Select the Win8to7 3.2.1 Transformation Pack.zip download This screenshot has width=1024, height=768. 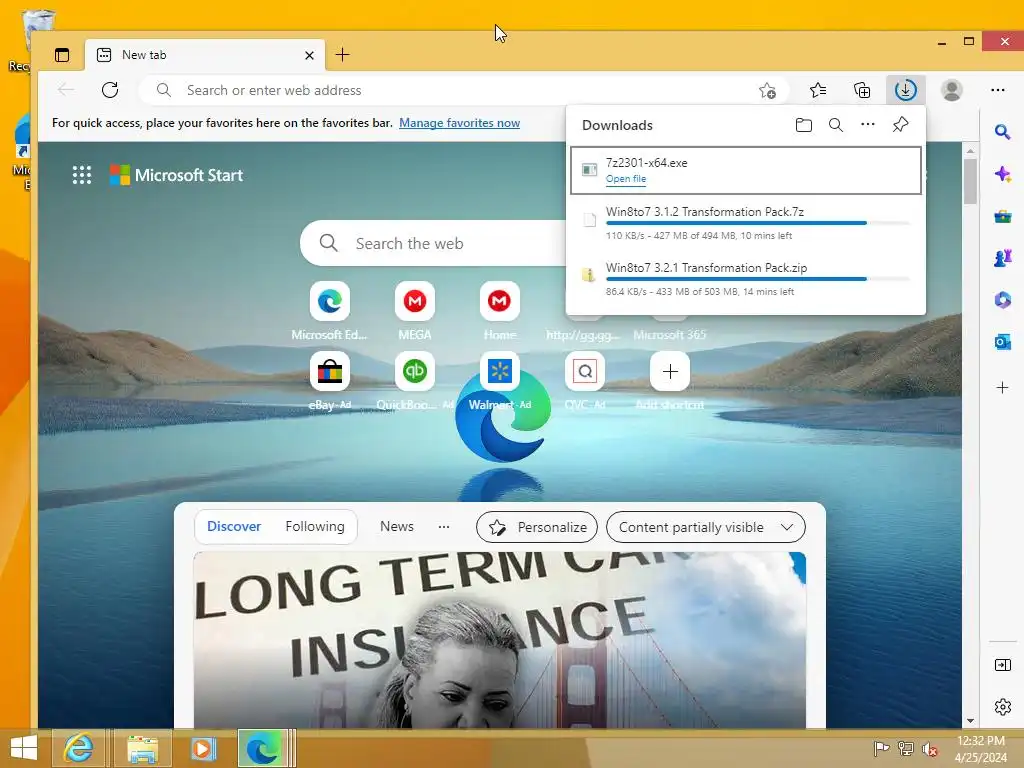(x=746, y=280)
